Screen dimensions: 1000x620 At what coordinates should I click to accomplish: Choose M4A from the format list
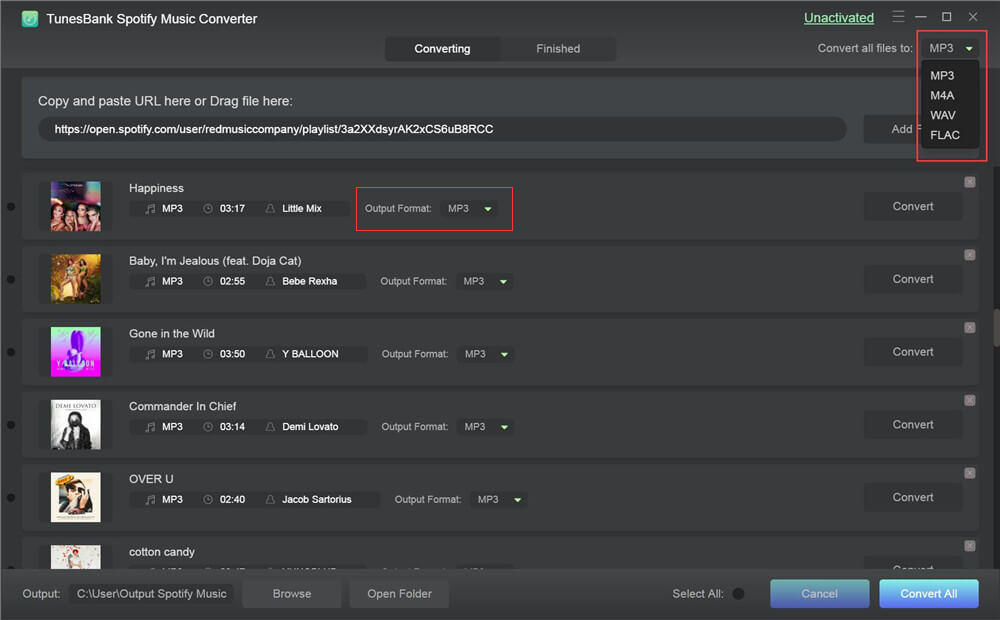coord(942,95)
